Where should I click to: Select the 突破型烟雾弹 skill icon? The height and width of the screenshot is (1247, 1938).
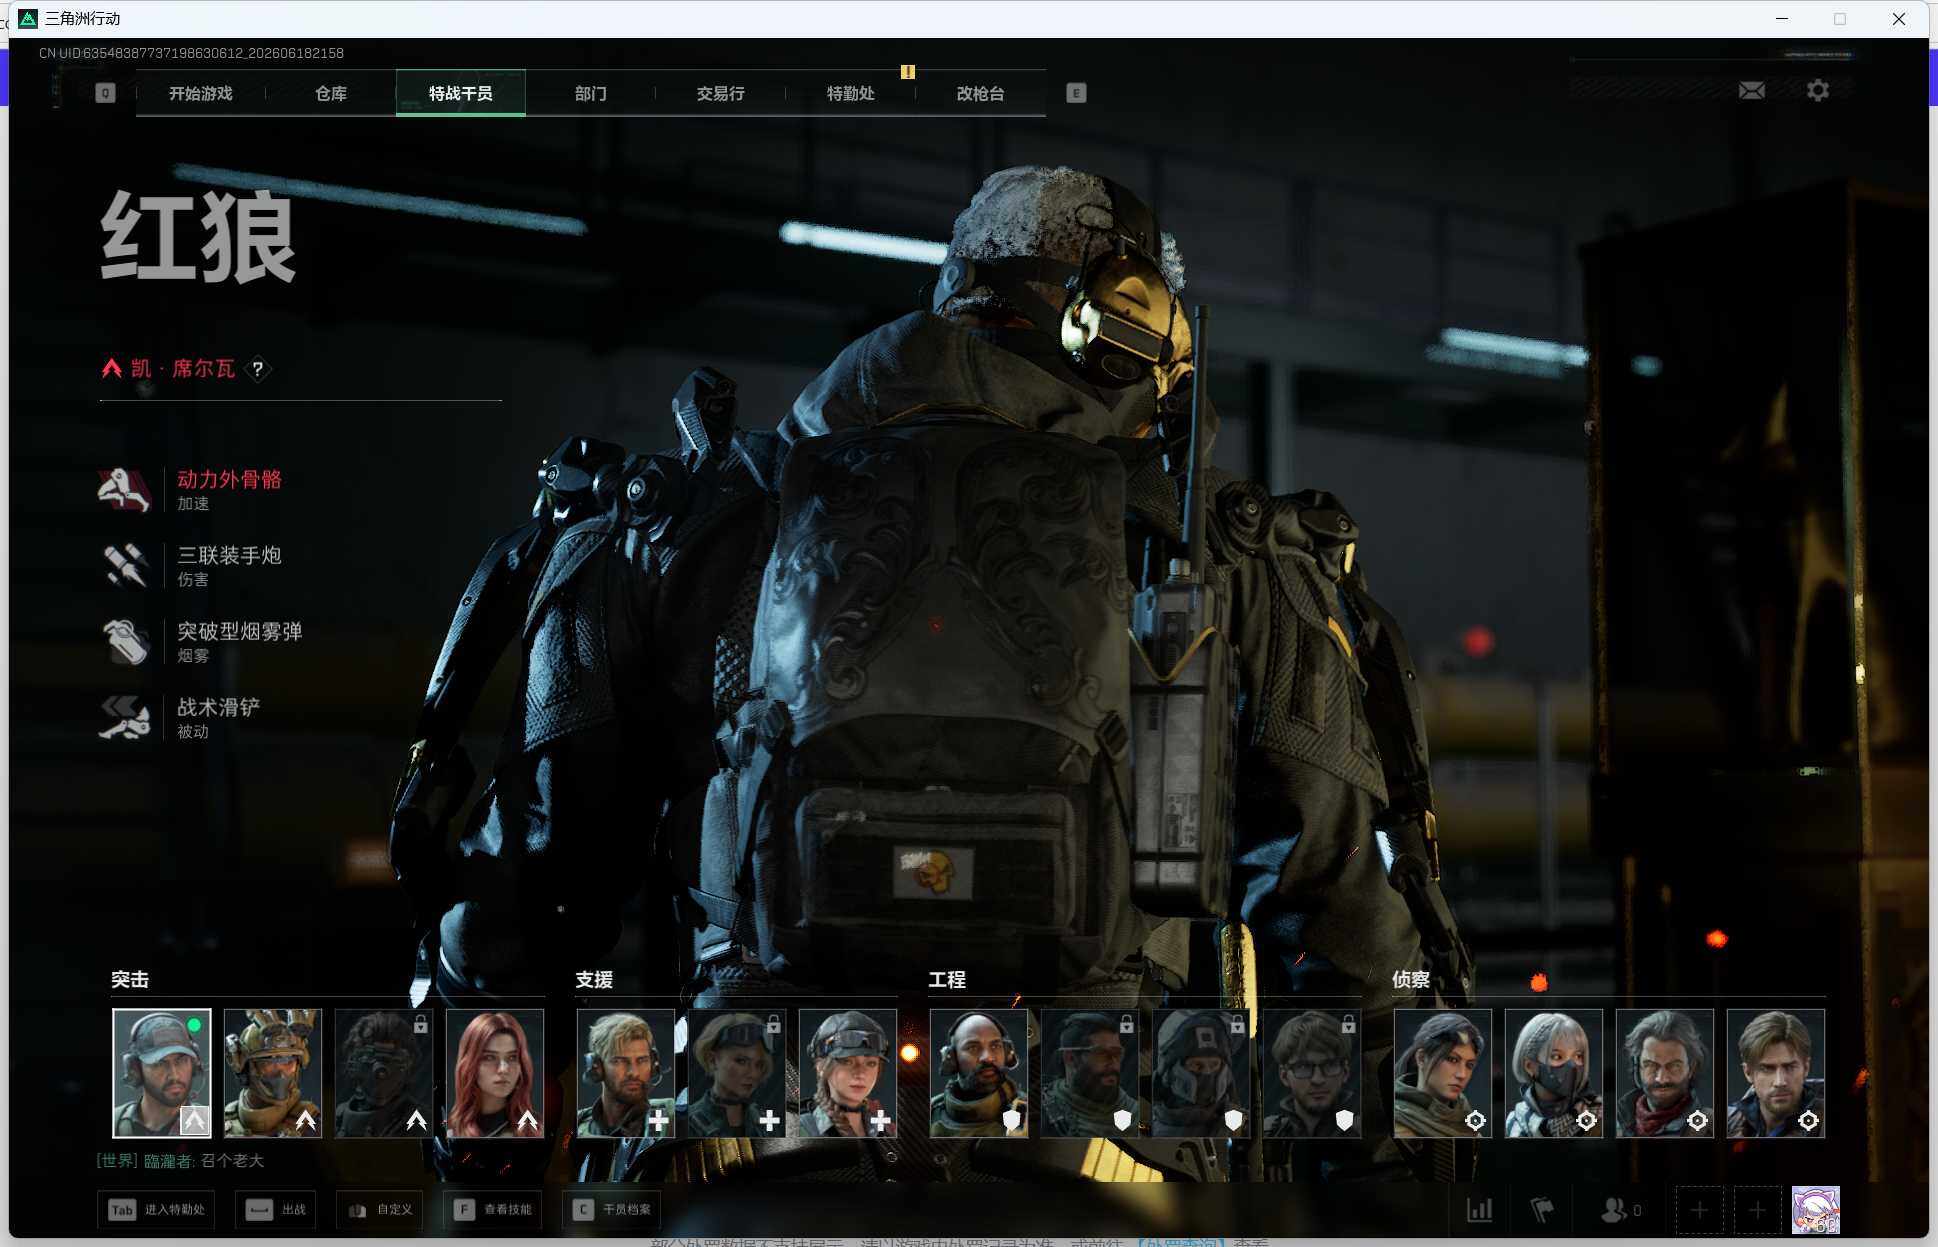[125, 641]
